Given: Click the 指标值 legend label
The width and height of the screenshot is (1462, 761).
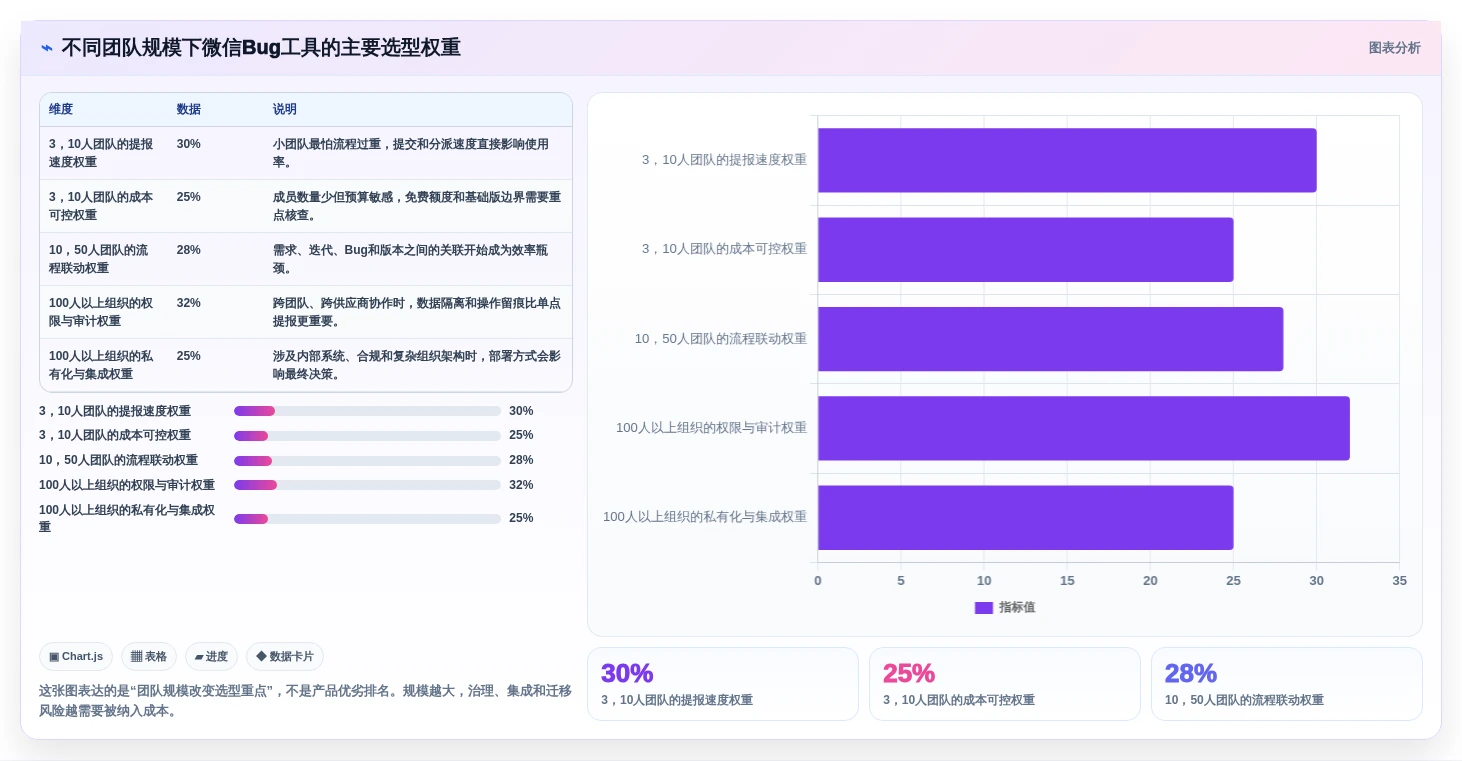Looking at the screenshot, I should click(1017, 608).
